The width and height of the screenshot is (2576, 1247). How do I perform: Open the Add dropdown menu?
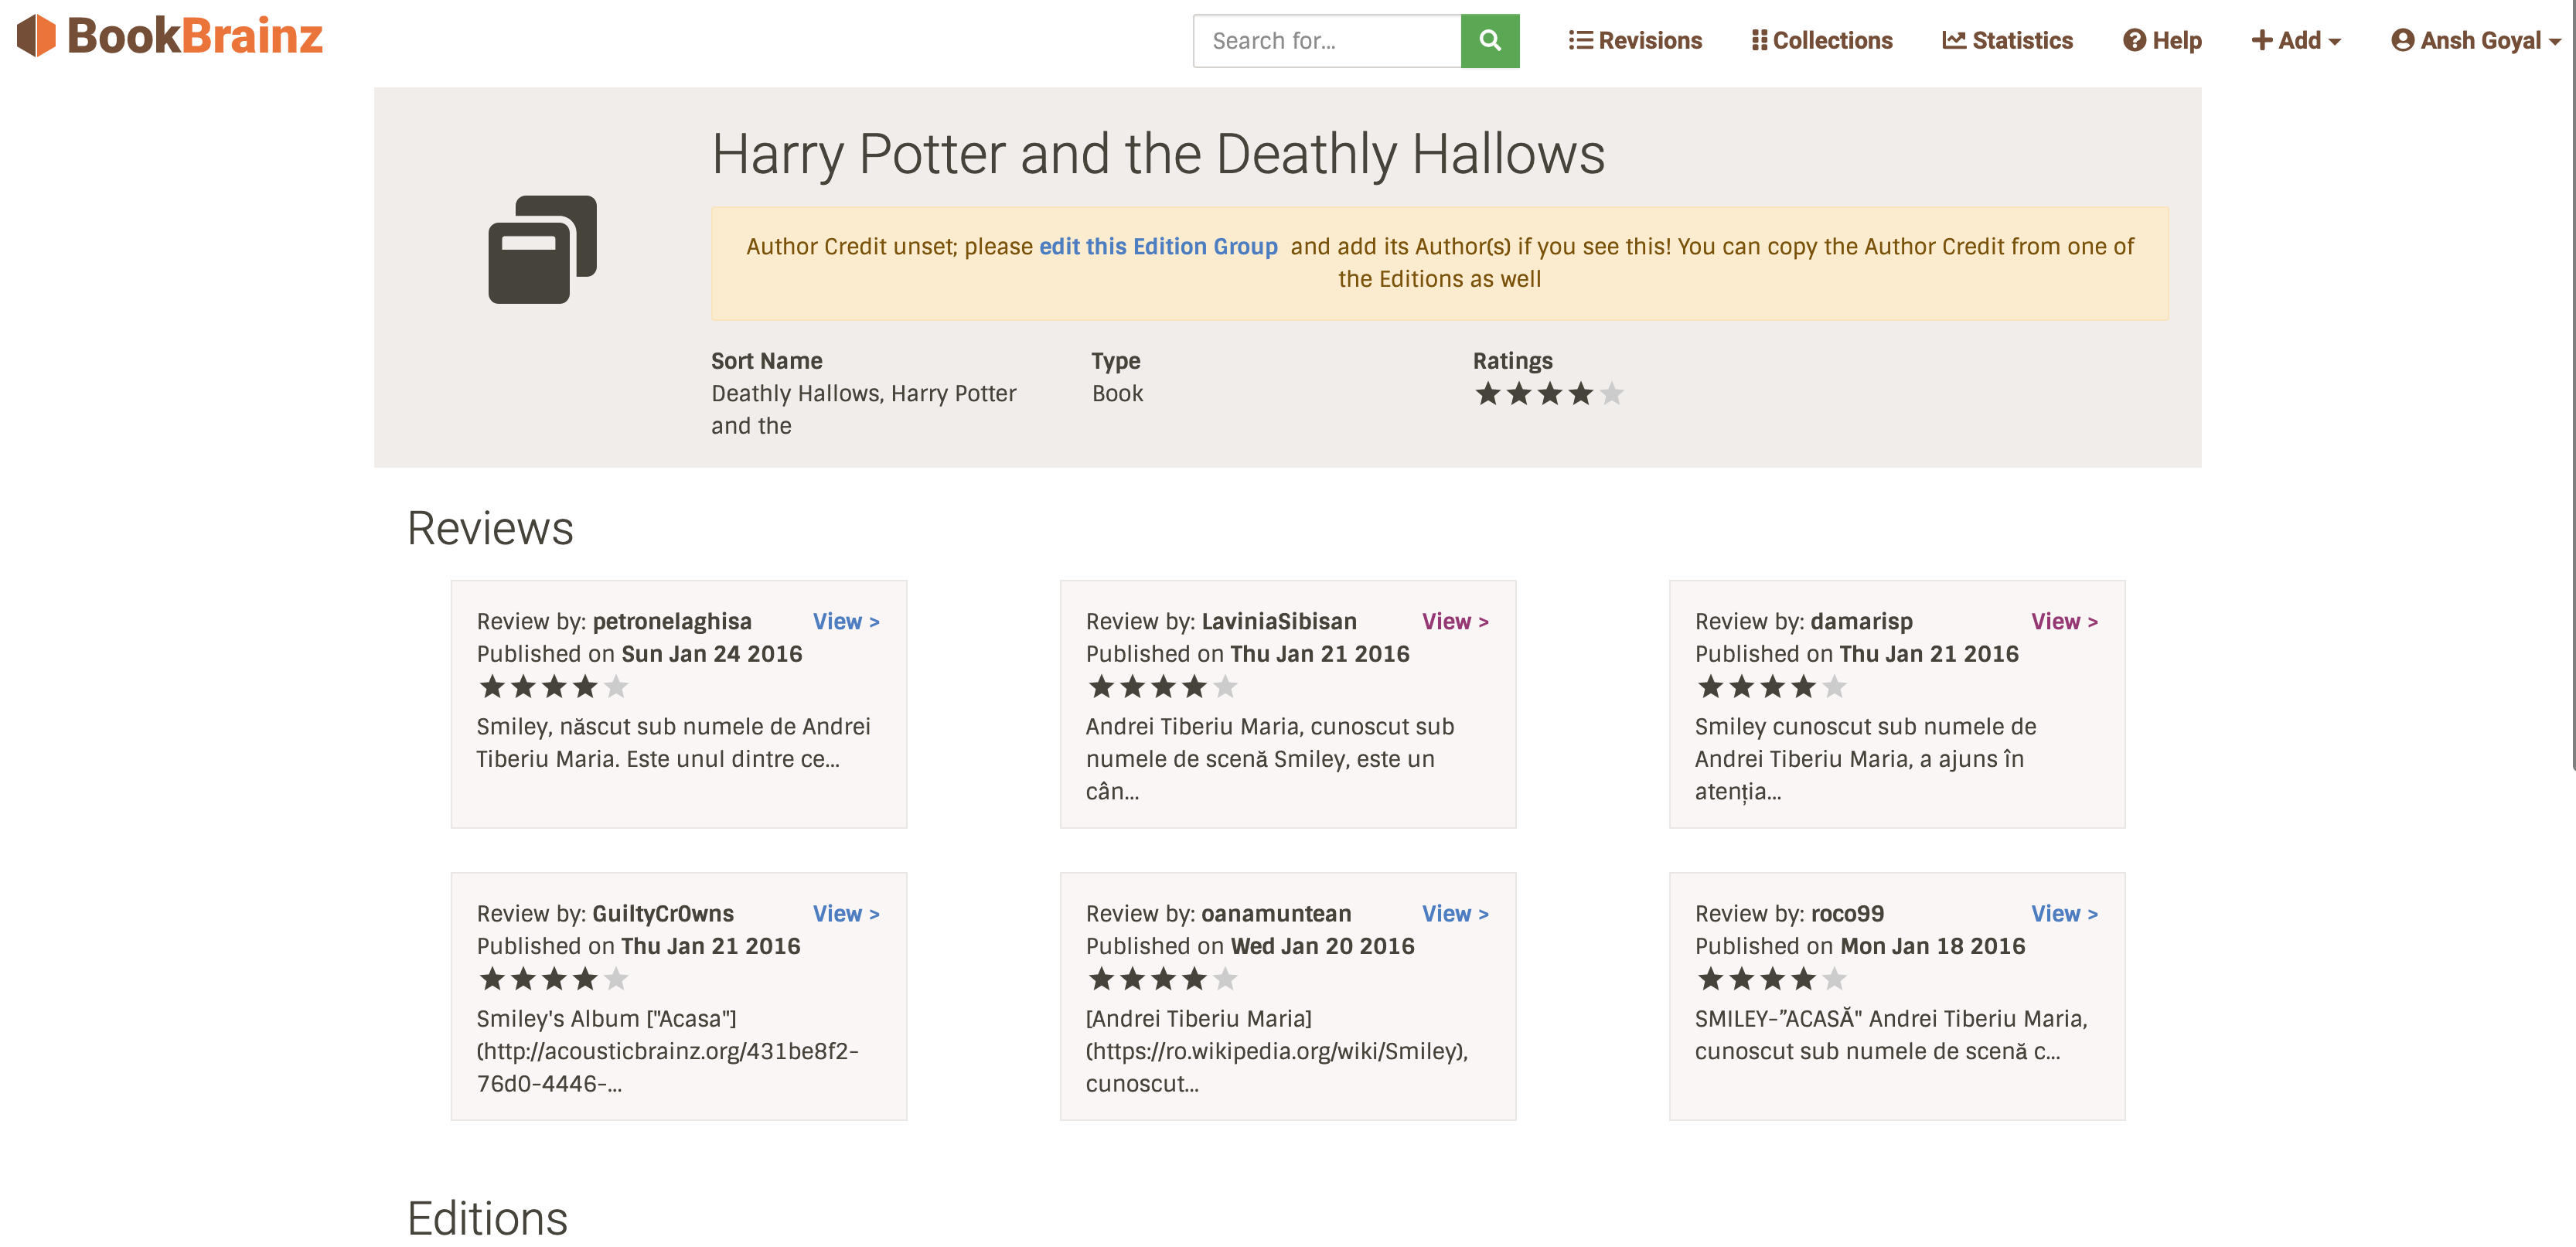tap(2296, 41)
